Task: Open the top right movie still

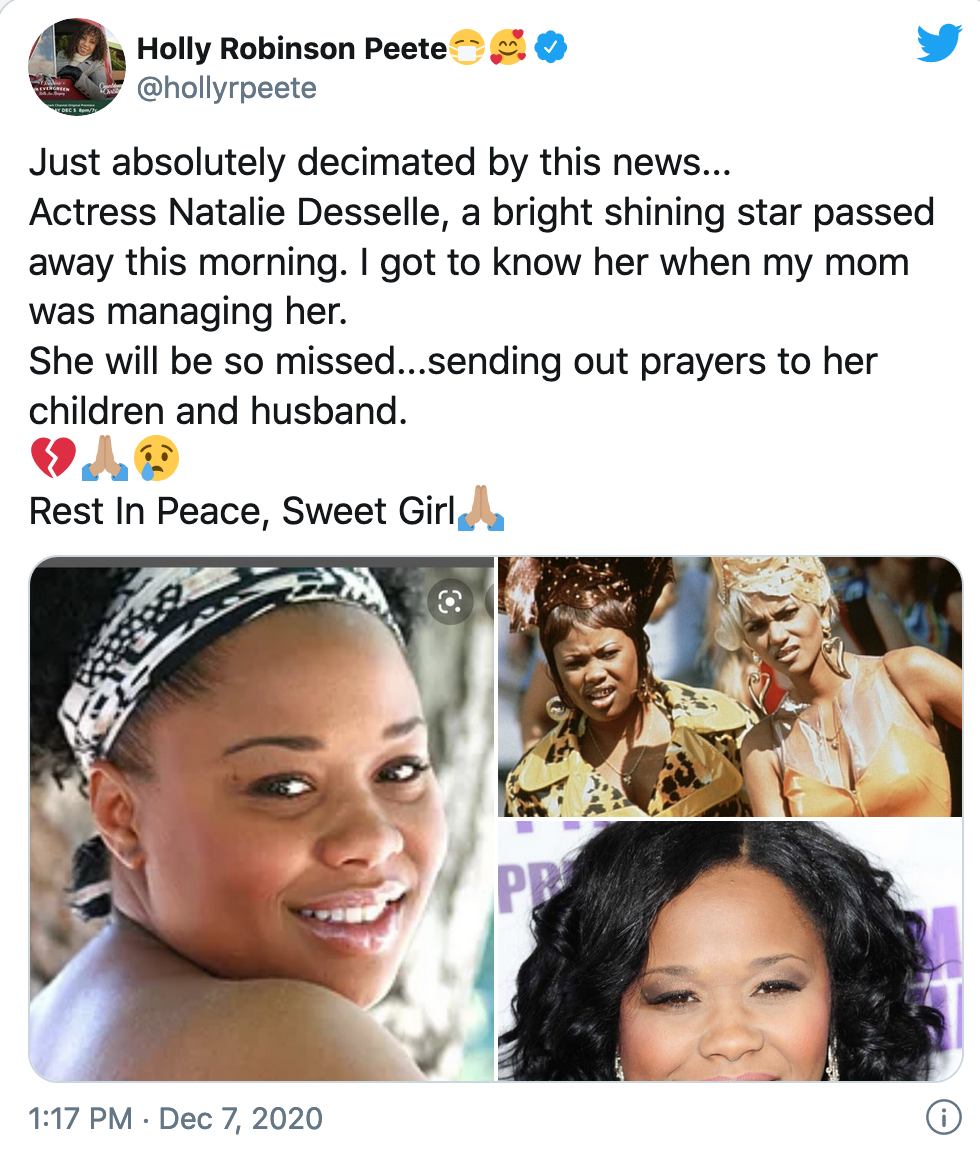Action: point(729,686)
